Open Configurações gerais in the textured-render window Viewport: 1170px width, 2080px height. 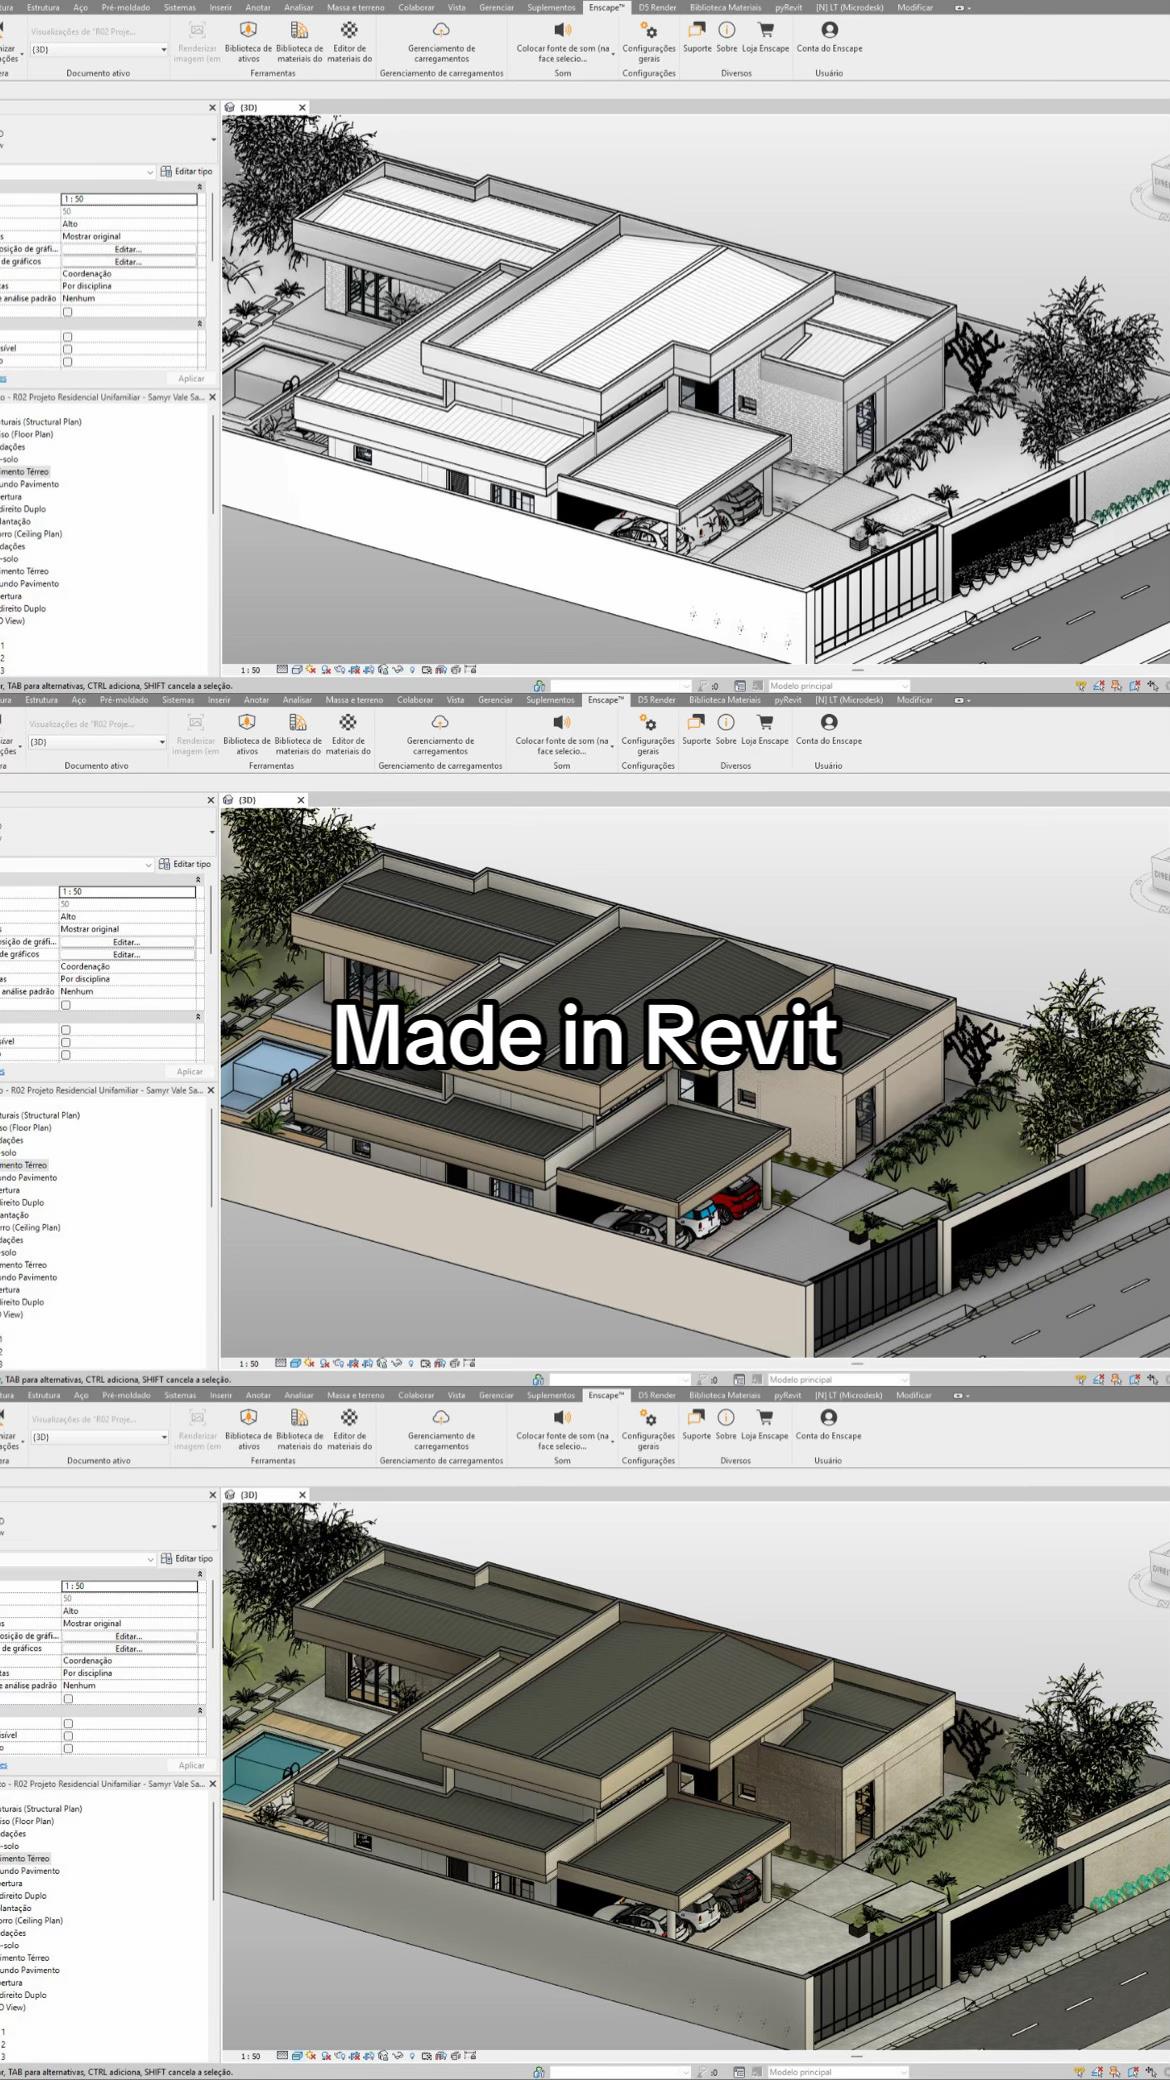pos(649,1429)
